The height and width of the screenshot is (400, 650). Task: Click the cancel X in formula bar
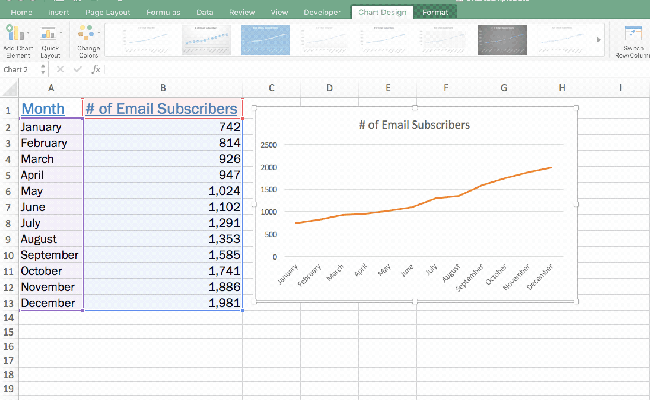point(61,69)
